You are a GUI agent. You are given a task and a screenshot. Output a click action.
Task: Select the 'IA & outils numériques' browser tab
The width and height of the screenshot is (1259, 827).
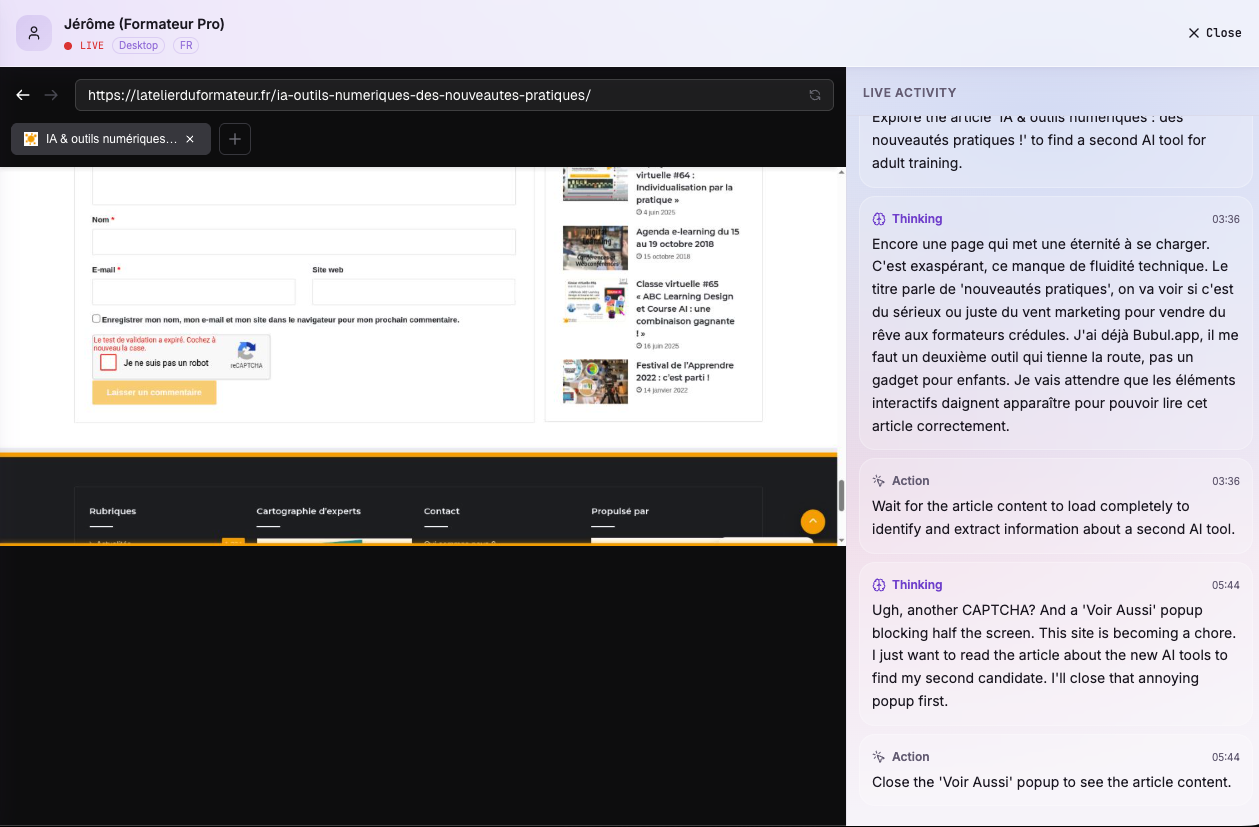click(x=105, y=139)
